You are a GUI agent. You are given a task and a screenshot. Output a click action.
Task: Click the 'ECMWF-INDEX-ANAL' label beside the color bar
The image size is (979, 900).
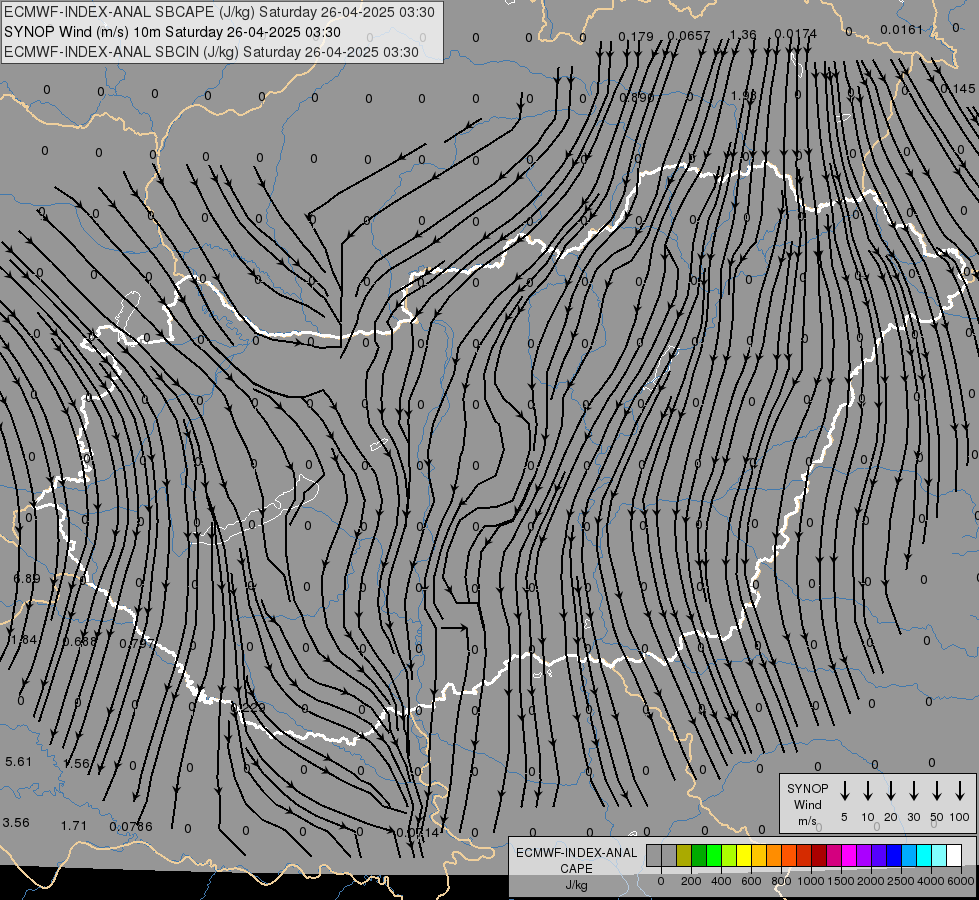point(576,853)
